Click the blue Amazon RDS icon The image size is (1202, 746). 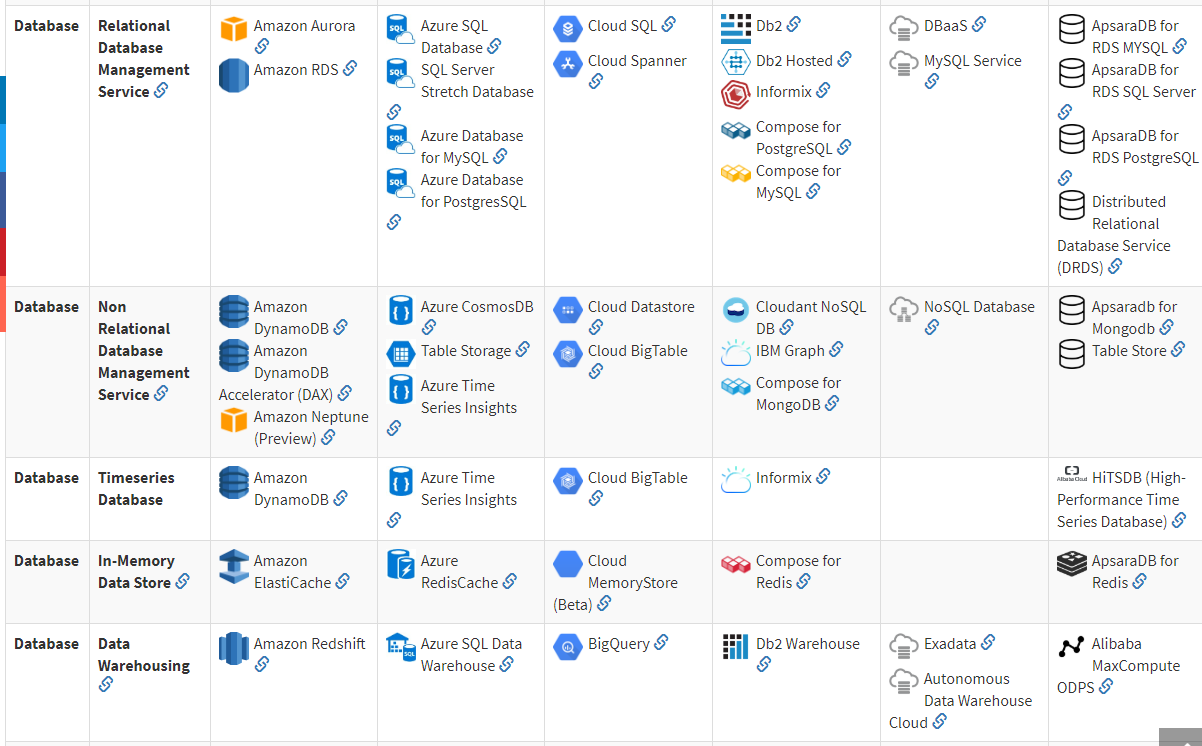tap(234, 75)
